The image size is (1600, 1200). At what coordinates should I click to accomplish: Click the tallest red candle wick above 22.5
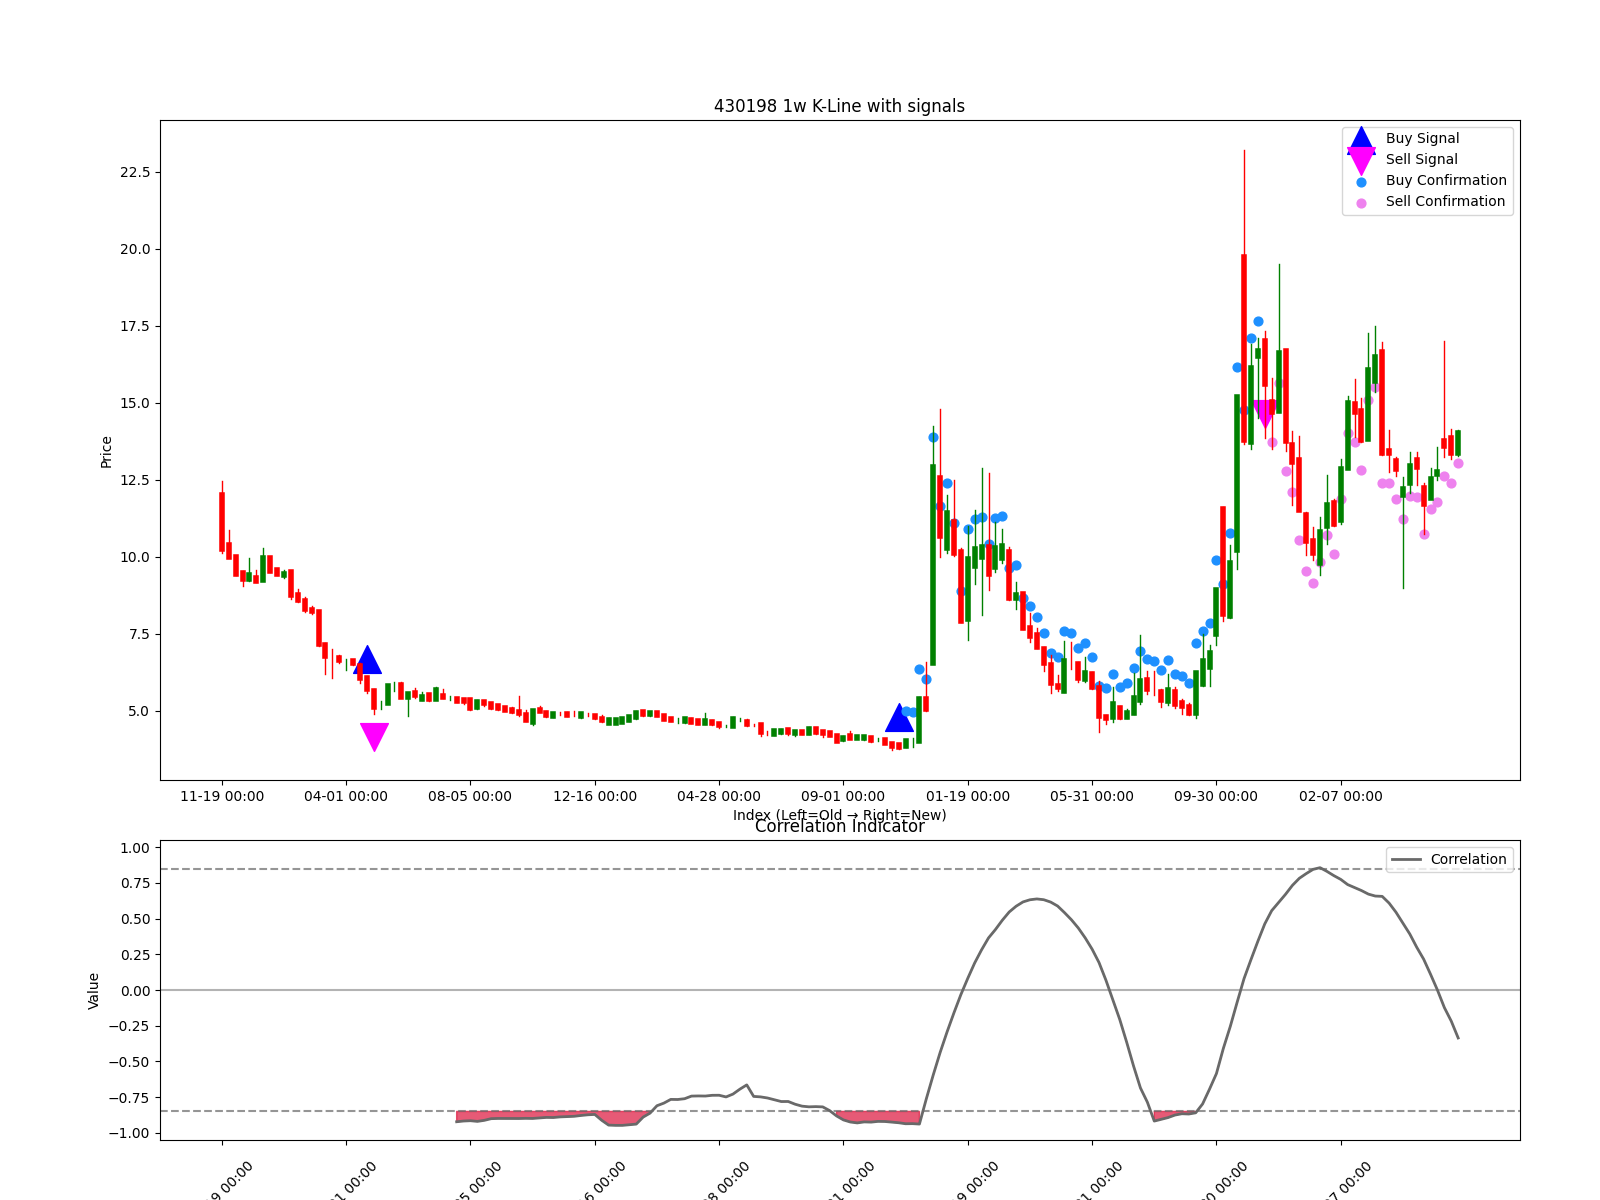tap(1244, 200)
